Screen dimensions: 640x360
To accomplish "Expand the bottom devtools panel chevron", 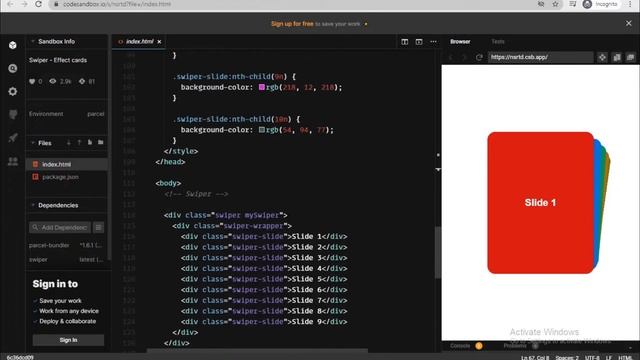I will click(x=631, y=347).
